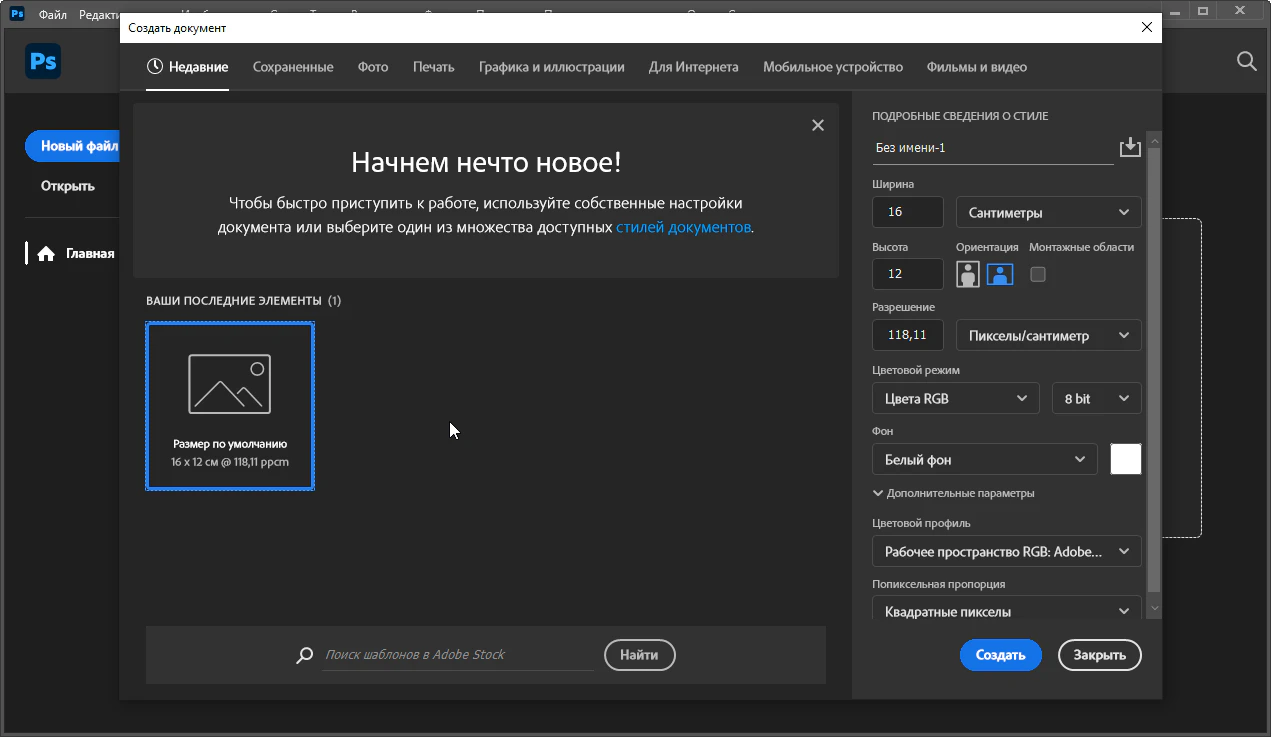
Task: Click the search magnifier icon top right
Action: [1246, 62]
